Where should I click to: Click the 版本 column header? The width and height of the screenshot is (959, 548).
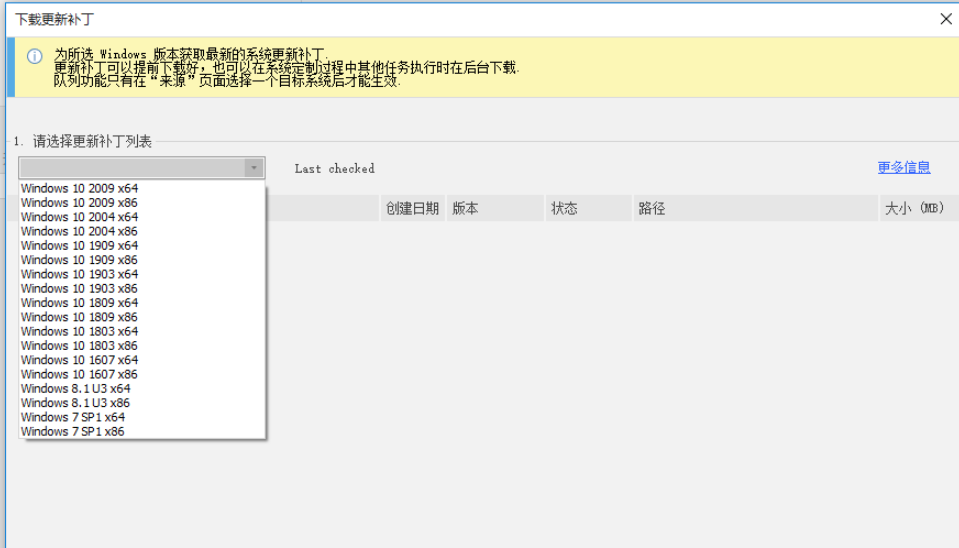[x=466, y=209]
